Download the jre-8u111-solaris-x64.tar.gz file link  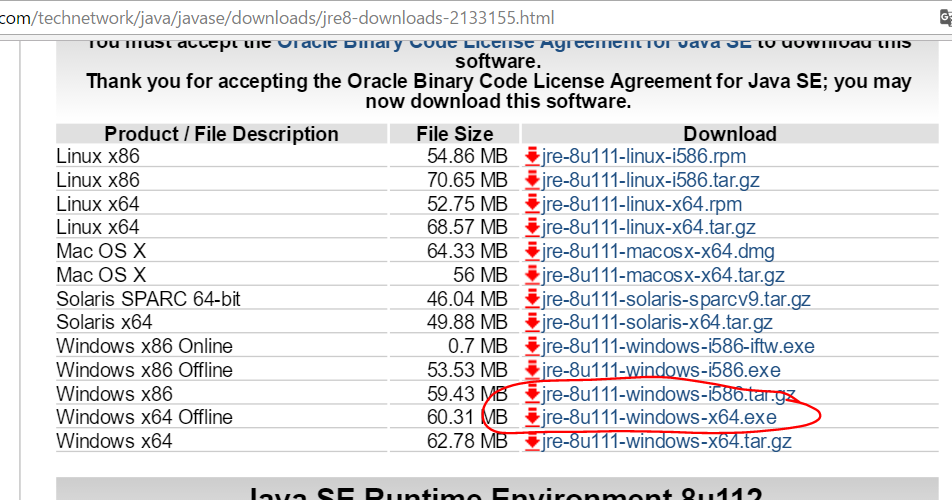click(657, 322)
